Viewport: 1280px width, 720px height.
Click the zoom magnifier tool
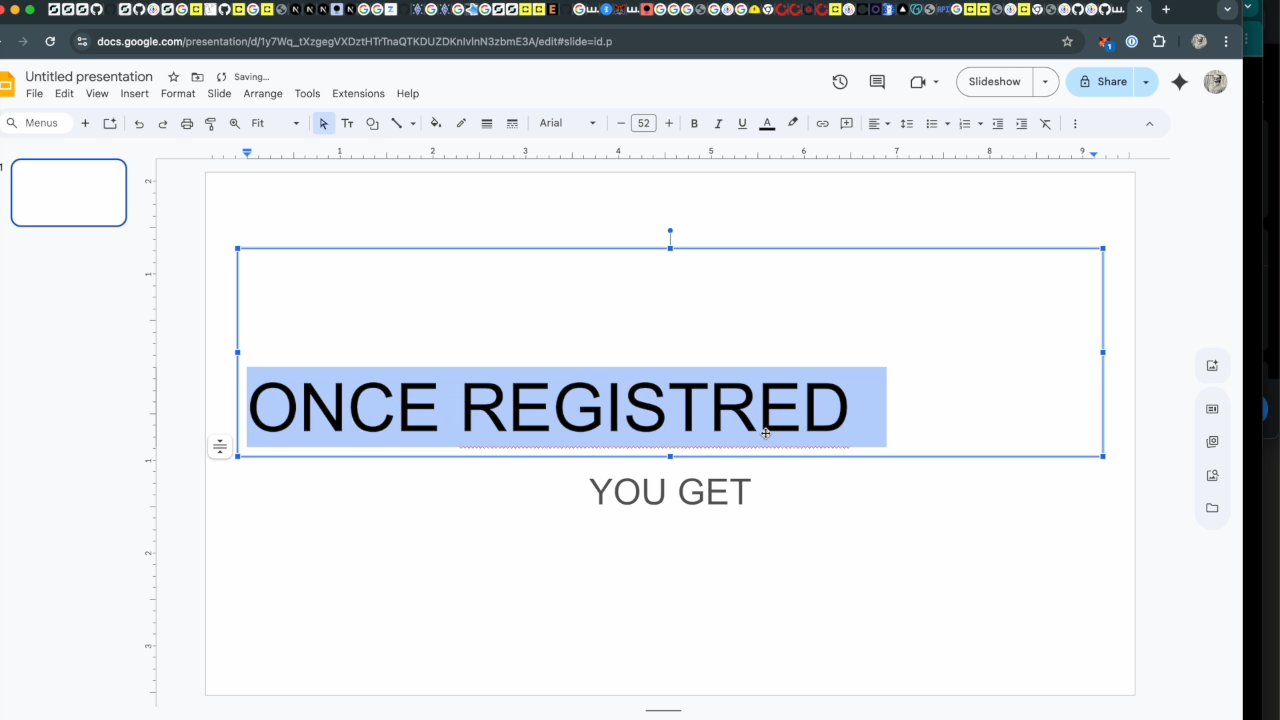pyautogui.click(x=235, y=123)
